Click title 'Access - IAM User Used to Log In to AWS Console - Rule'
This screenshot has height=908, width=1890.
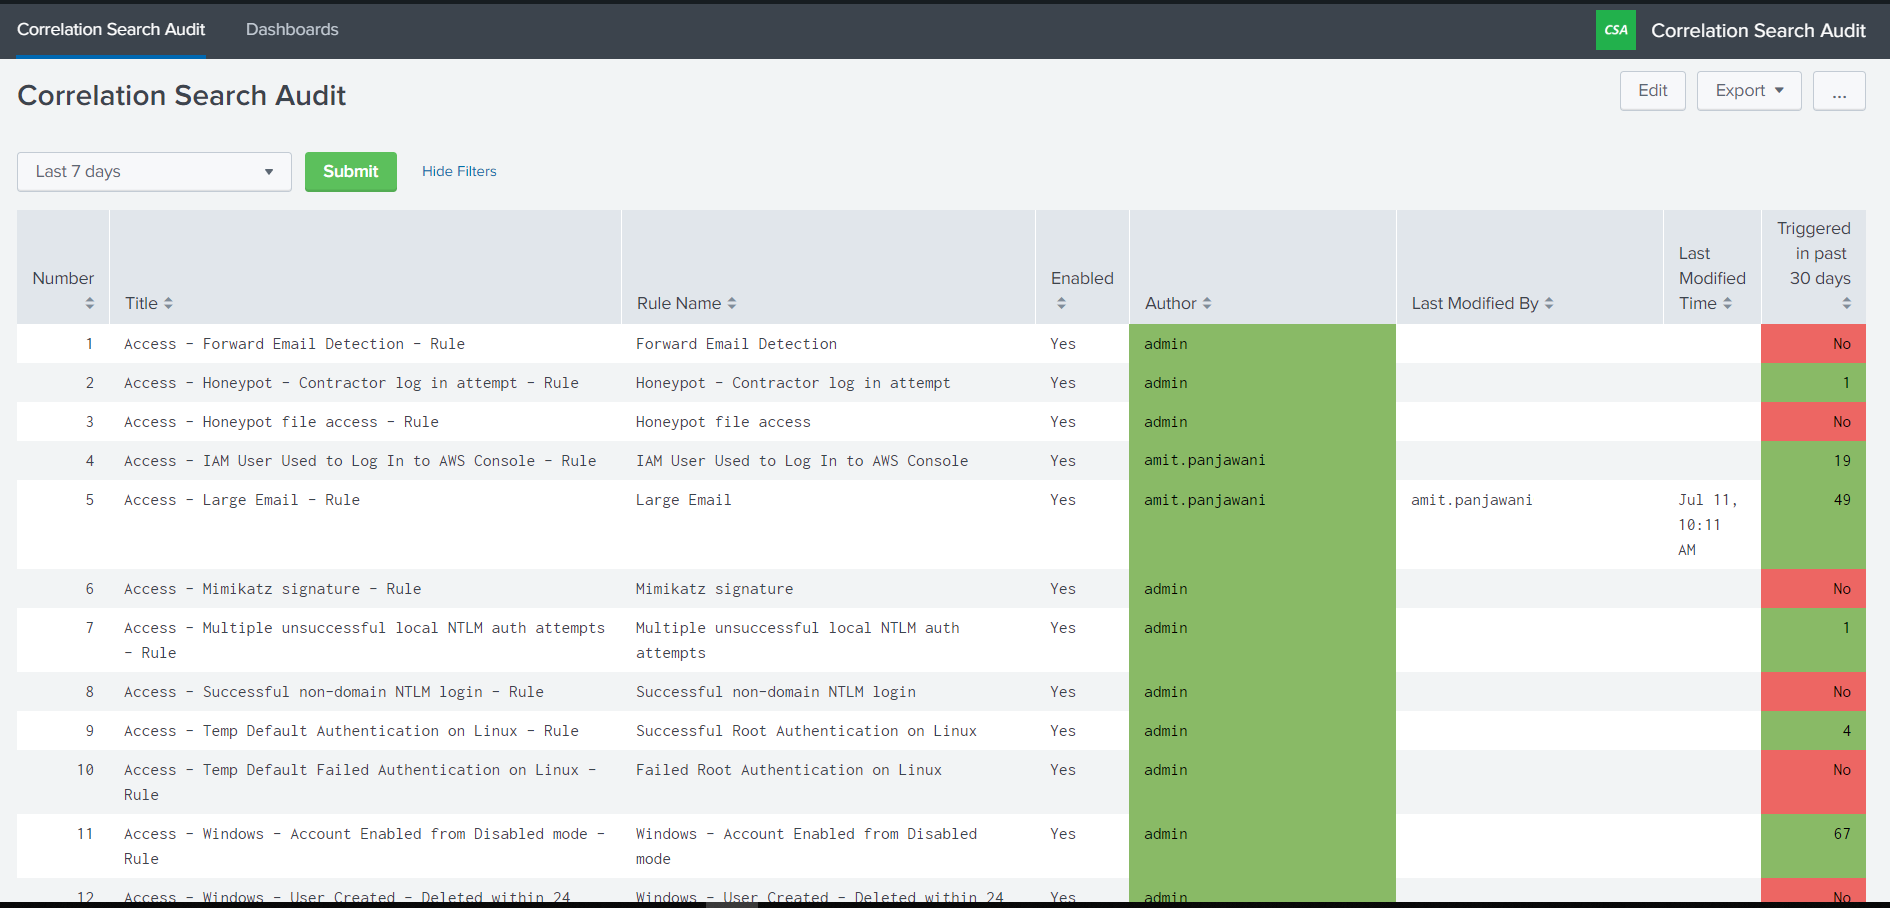pos(360,461)
